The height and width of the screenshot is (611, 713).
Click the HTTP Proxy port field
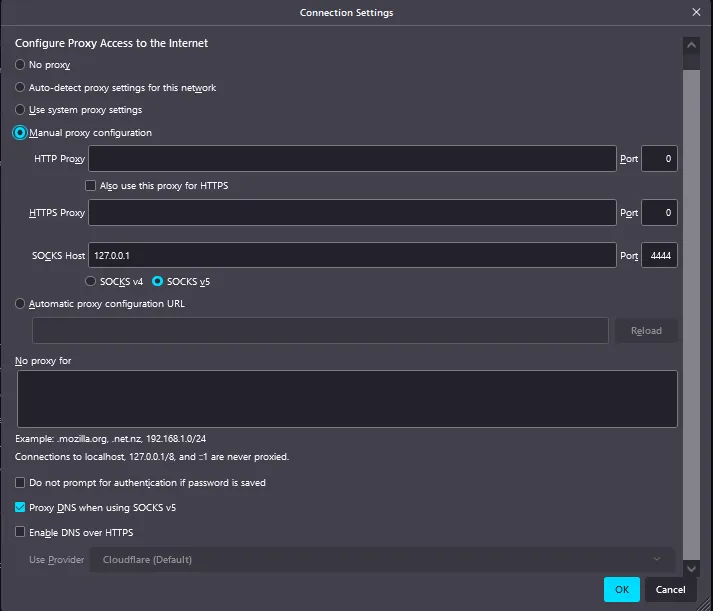[659, 159]
